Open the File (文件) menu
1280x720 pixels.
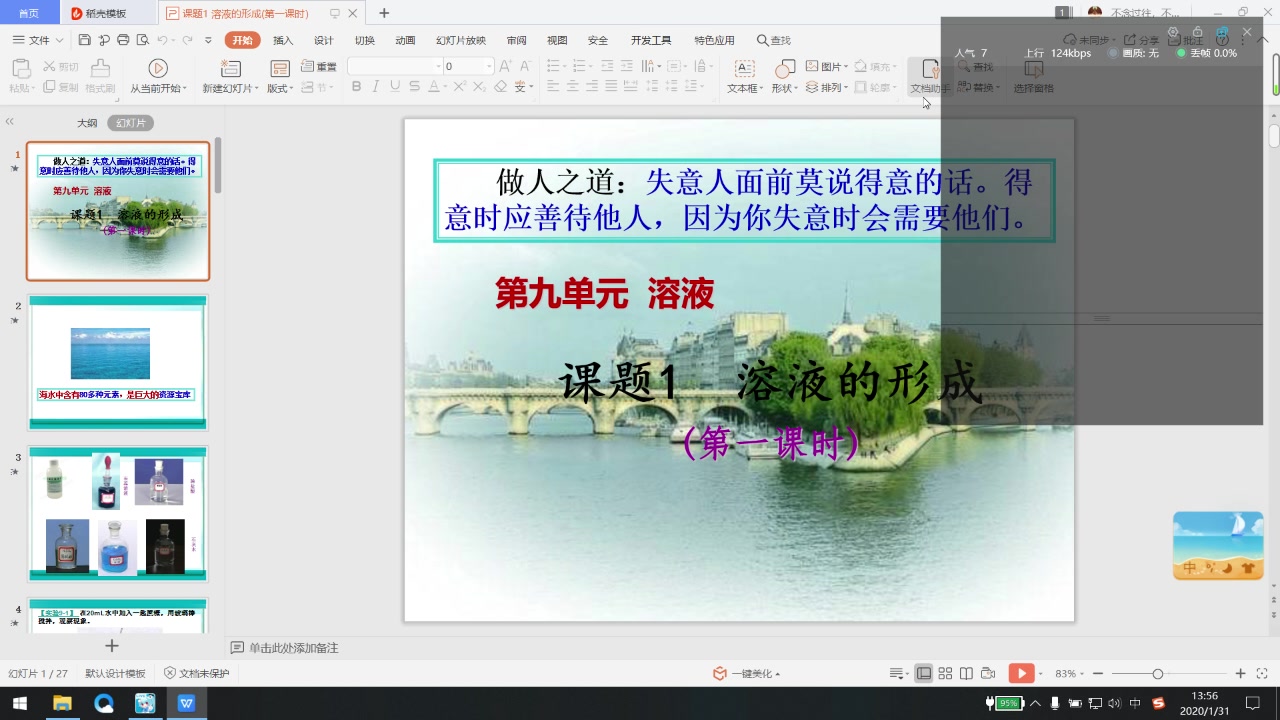click(37, 40)
